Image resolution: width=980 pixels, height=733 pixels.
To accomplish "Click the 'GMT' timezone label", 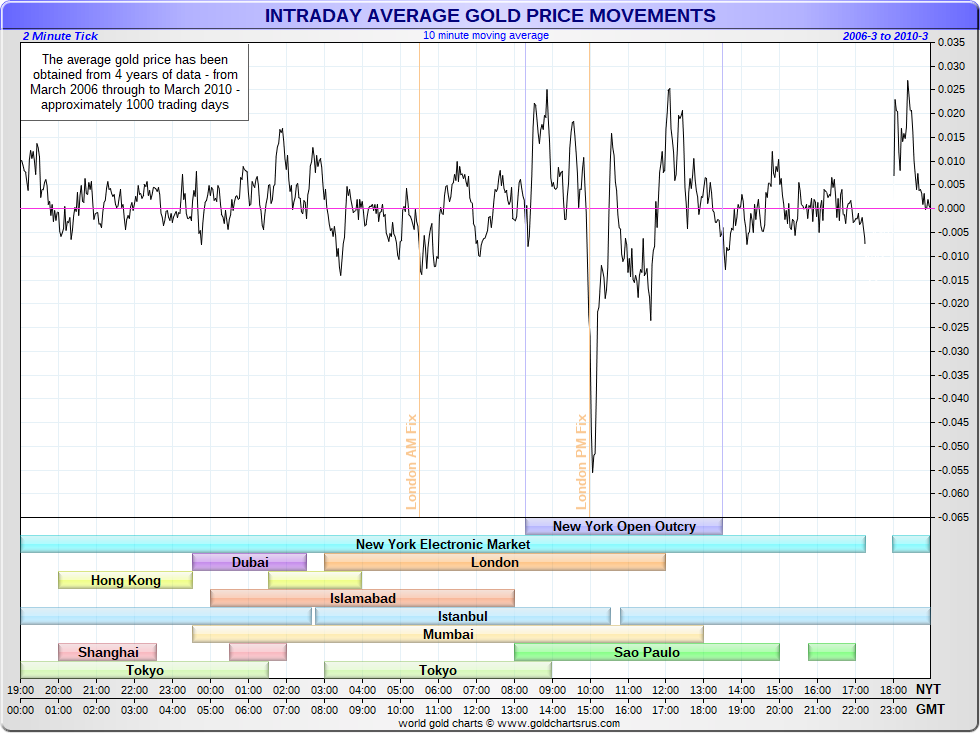I will 929,710.
